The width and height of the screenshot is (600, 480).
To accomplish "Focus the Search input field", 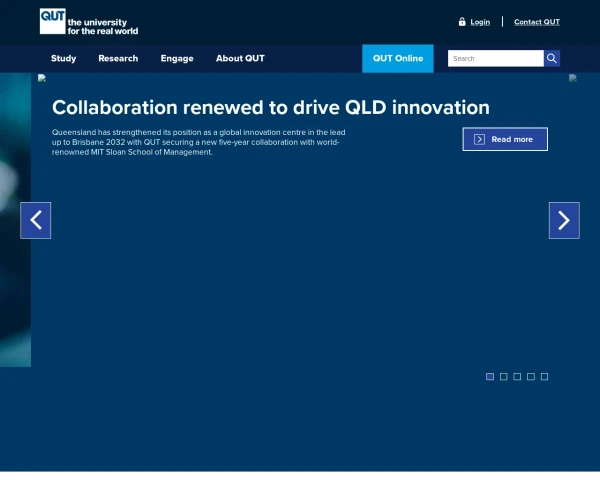I will [496, 59].
